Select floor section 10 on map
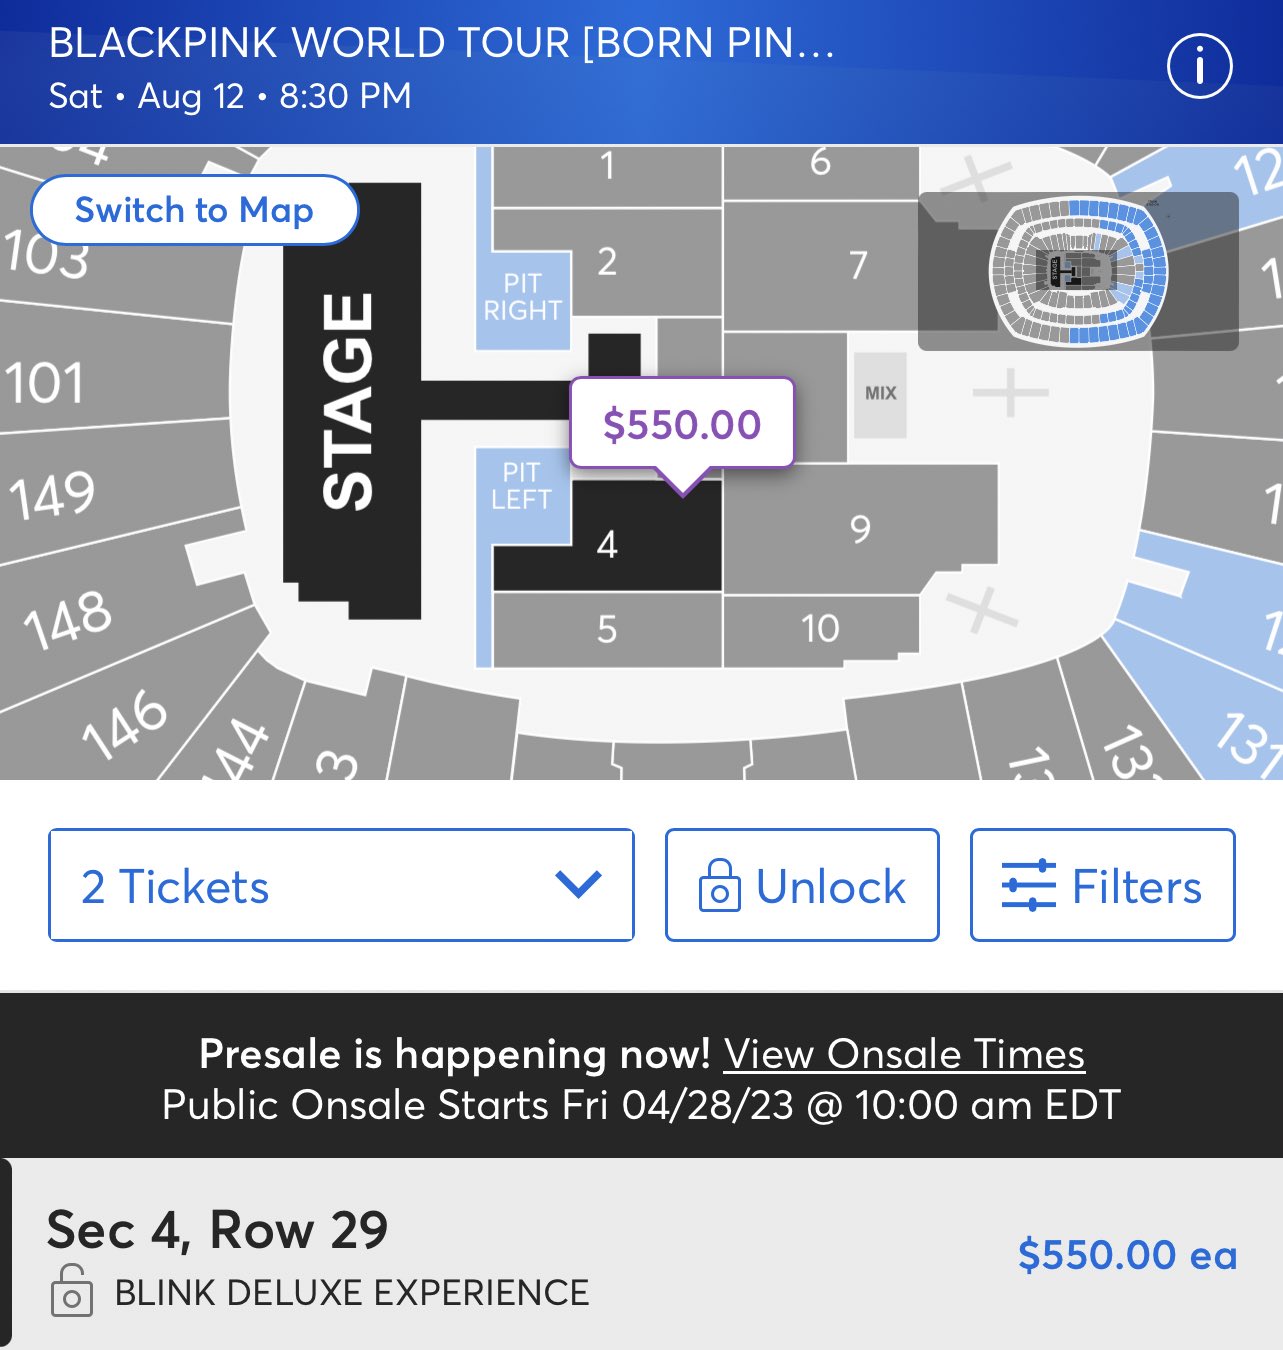Image resolution: width=1283 pixels, height=1350 pixels. pos(820,629)
